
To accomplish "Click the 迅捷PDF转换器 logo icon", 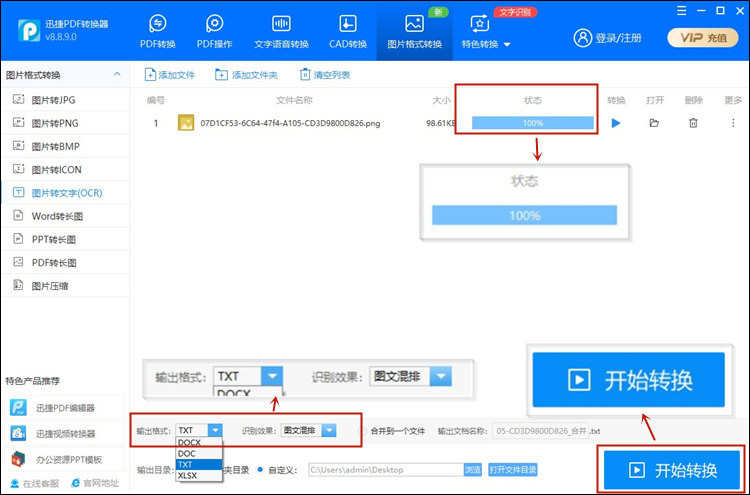I will click(29, 31).
